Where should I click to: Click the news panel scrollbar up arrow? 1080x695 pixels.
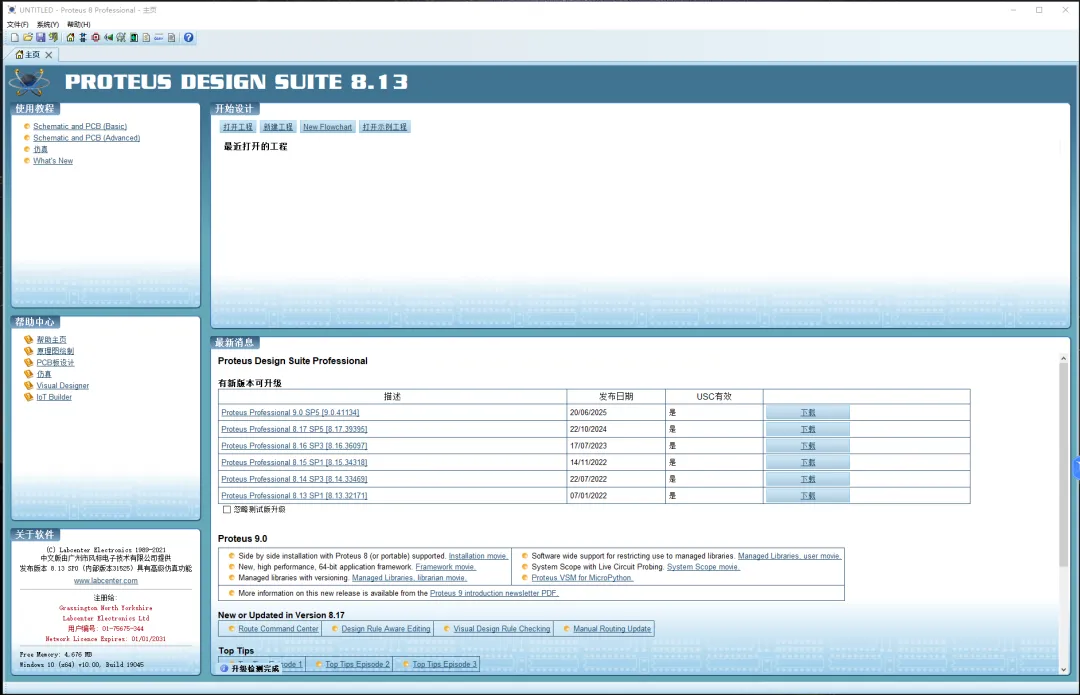pos(1063,358)
